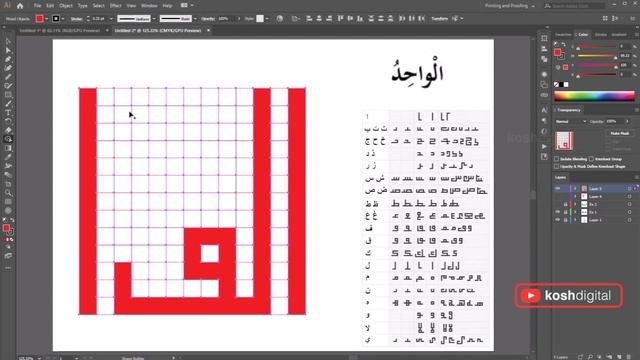Expand Layer 5 contents arrow
640x360 pixels.
(x=576, y=189)
